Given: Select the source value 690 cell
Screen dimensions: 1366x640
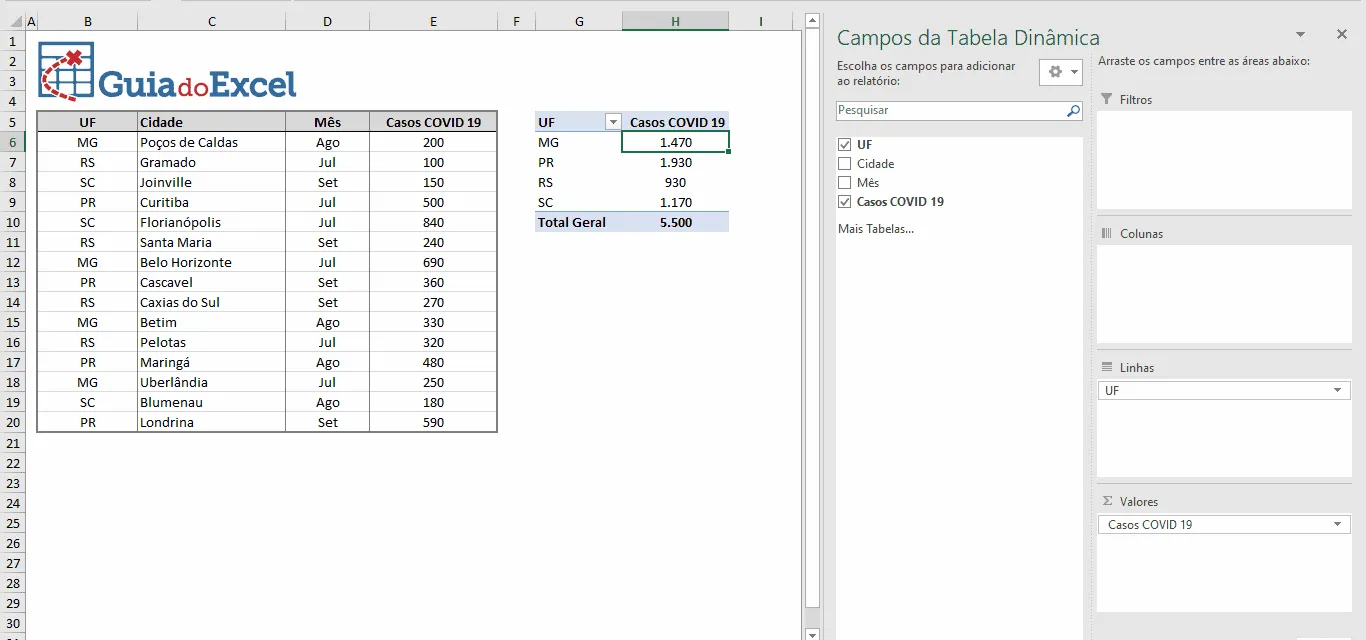Looking at the screenshot, I should pos(433,262).
